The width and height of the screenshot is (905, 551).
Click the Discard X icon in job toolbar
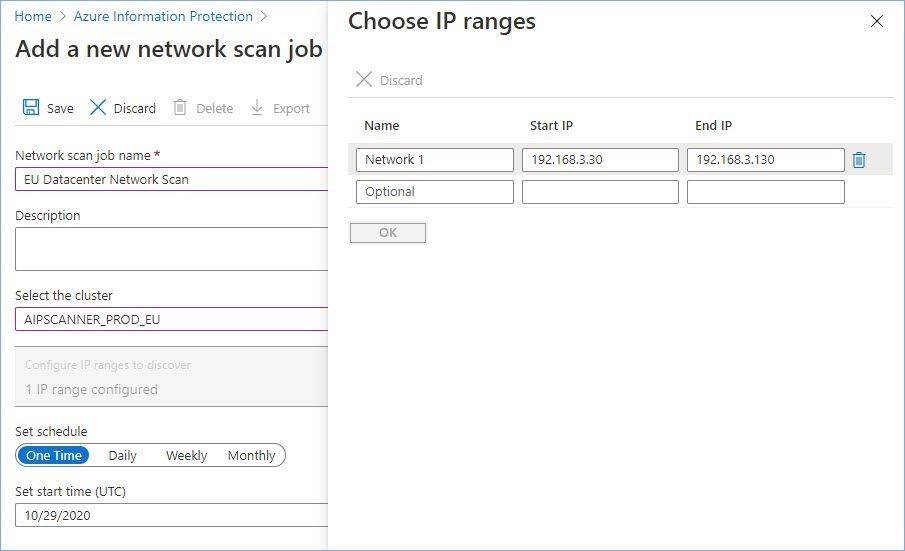coord(98,107)
